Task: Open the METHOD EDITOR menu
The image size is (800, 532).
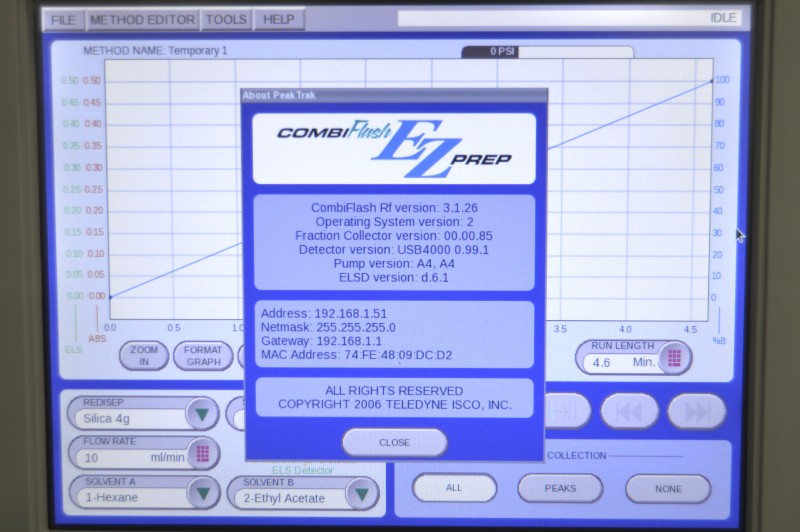Action: [141, 19]
